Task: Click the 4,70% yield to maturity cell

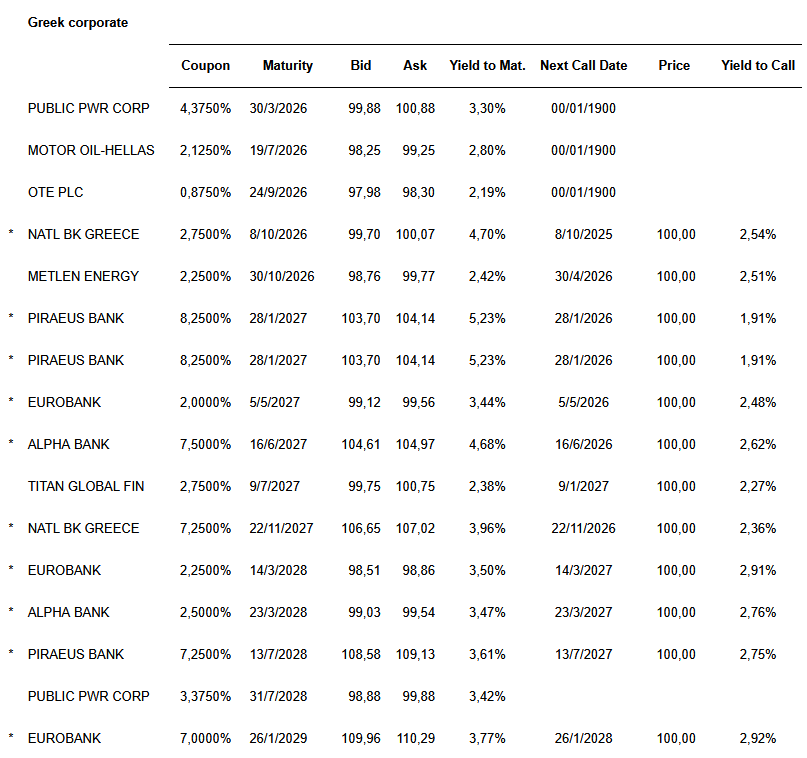Action: tap(487, 234)
